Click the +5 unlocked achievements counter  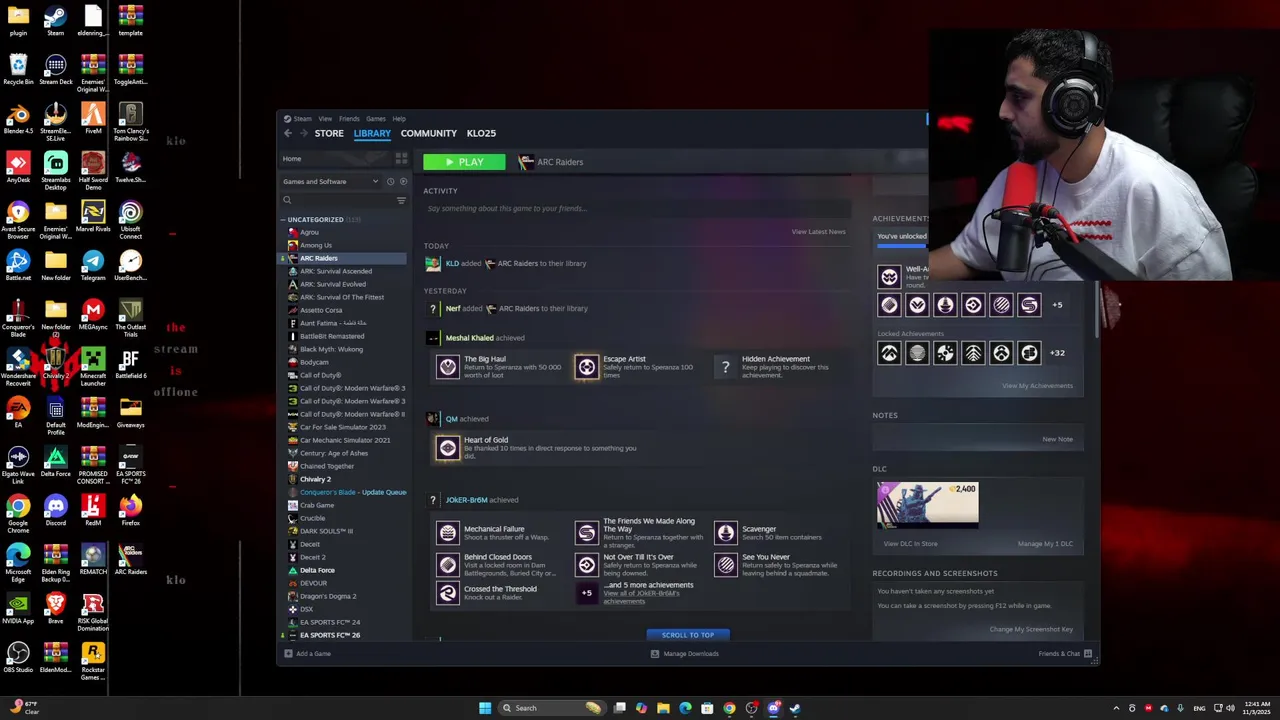coord(1057,305)
